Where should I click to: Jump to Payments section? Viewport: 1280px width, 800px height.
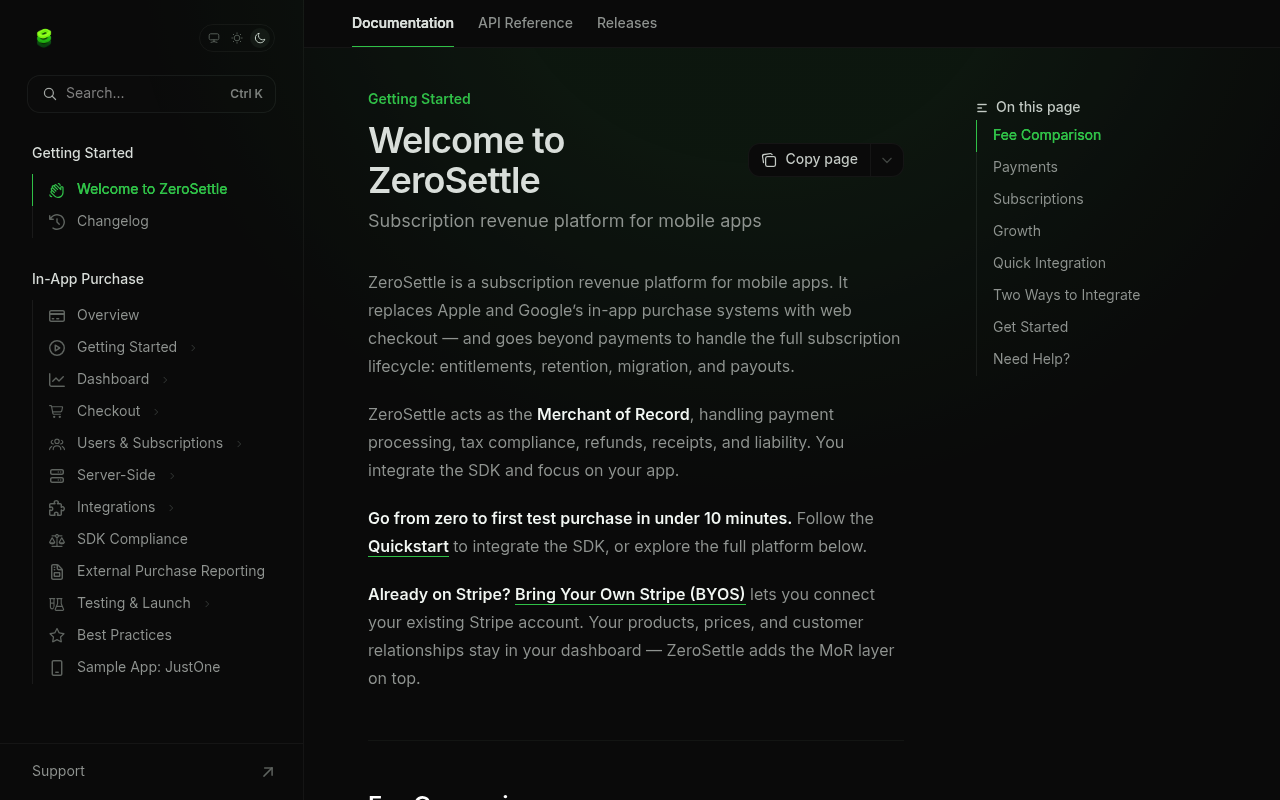tap(1025, 167)
